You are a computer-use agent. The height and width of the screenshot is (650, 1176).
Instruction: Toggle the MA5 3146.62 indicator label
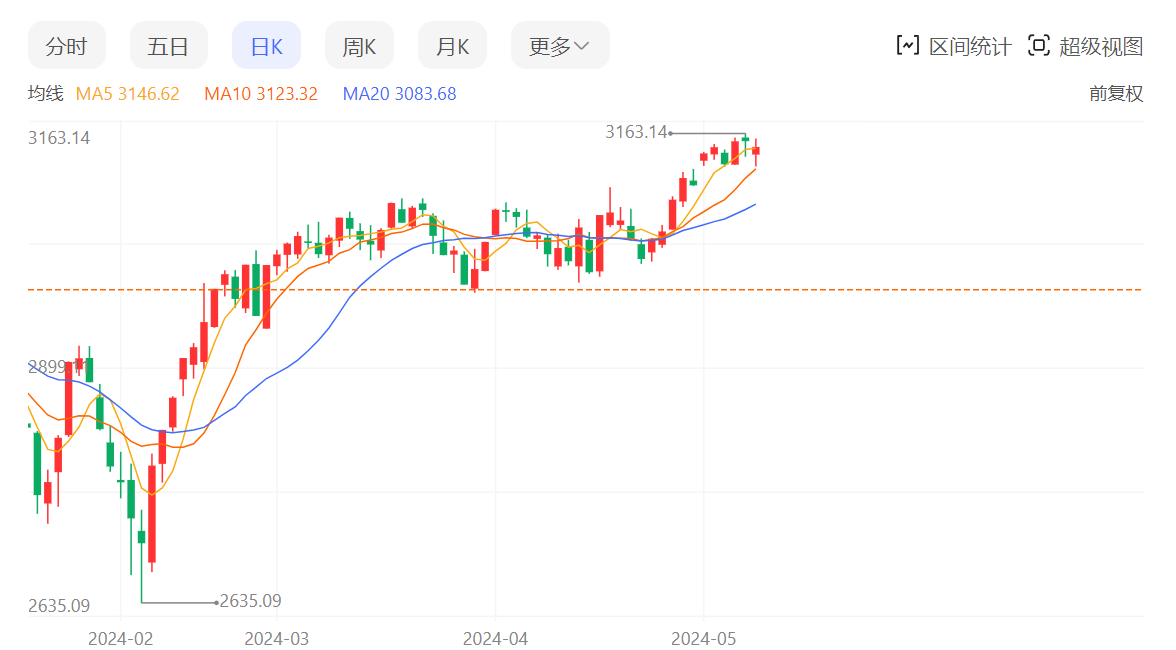(x=128, y=94)
